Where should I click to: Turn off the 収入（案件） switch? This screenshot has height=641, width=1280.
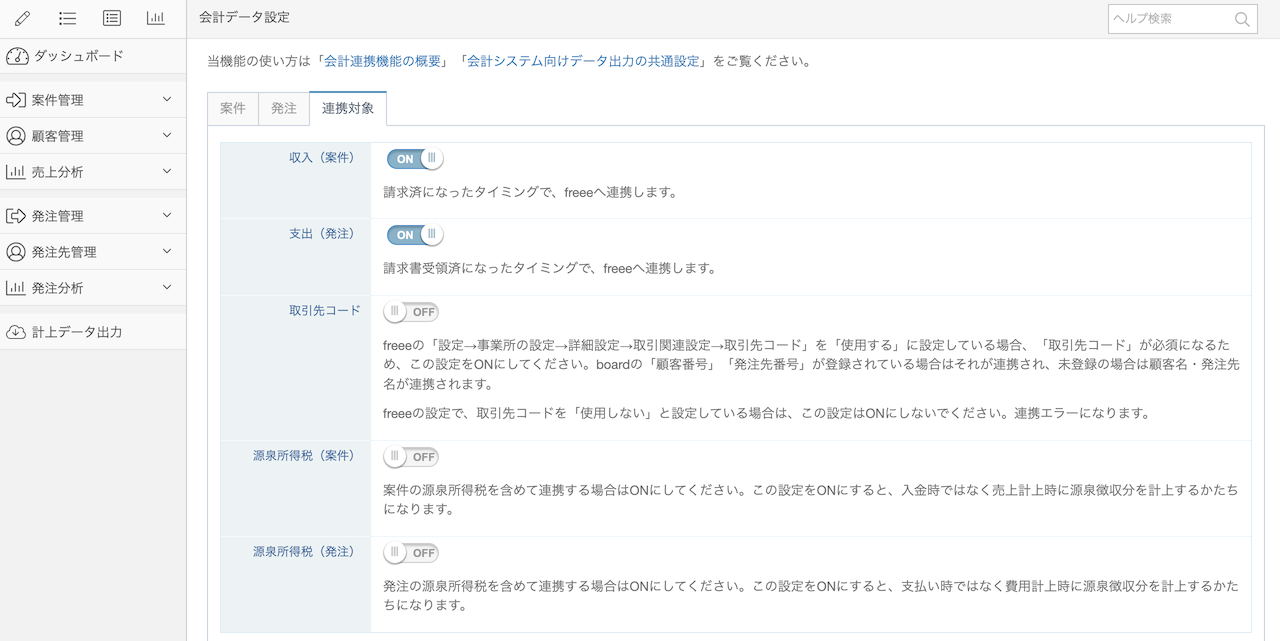tap(414, 158)
